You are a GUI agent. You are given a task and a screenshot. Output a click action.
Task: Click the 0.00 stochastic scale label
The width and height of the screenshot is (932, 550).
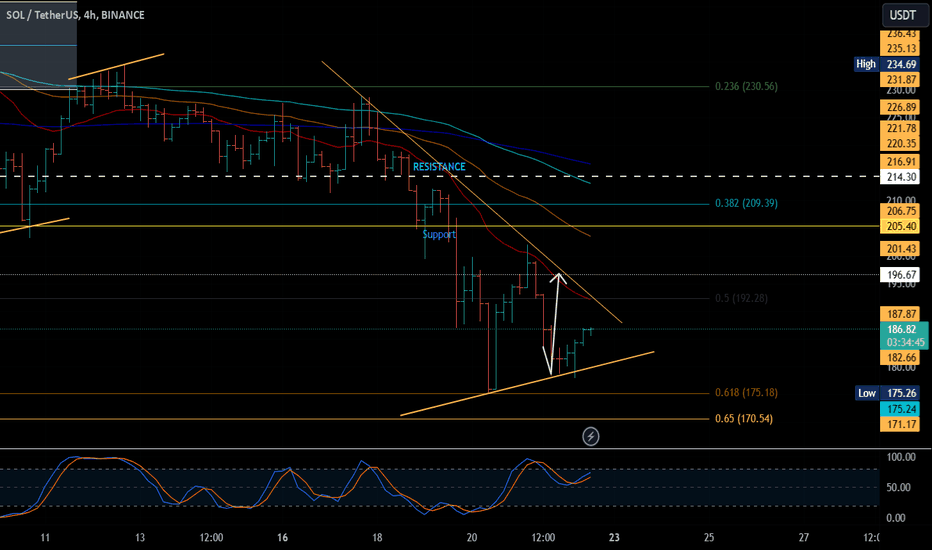point(896,518)
